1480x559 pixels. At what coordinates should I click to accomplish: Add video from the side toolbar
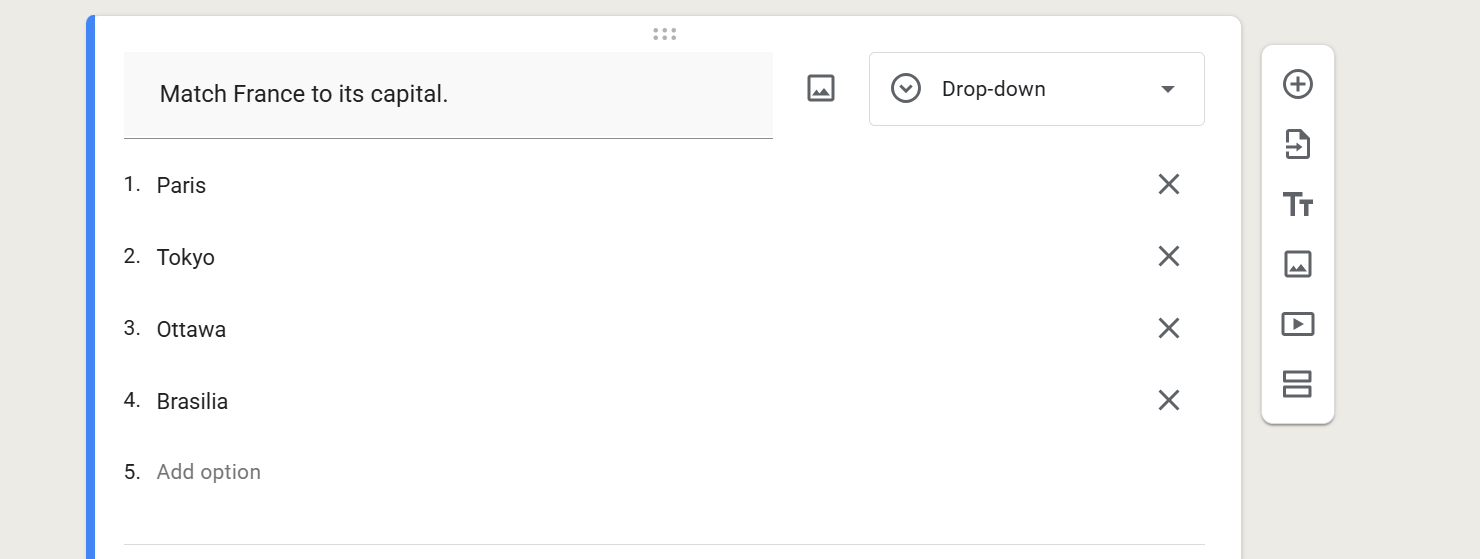[1297, 324]
